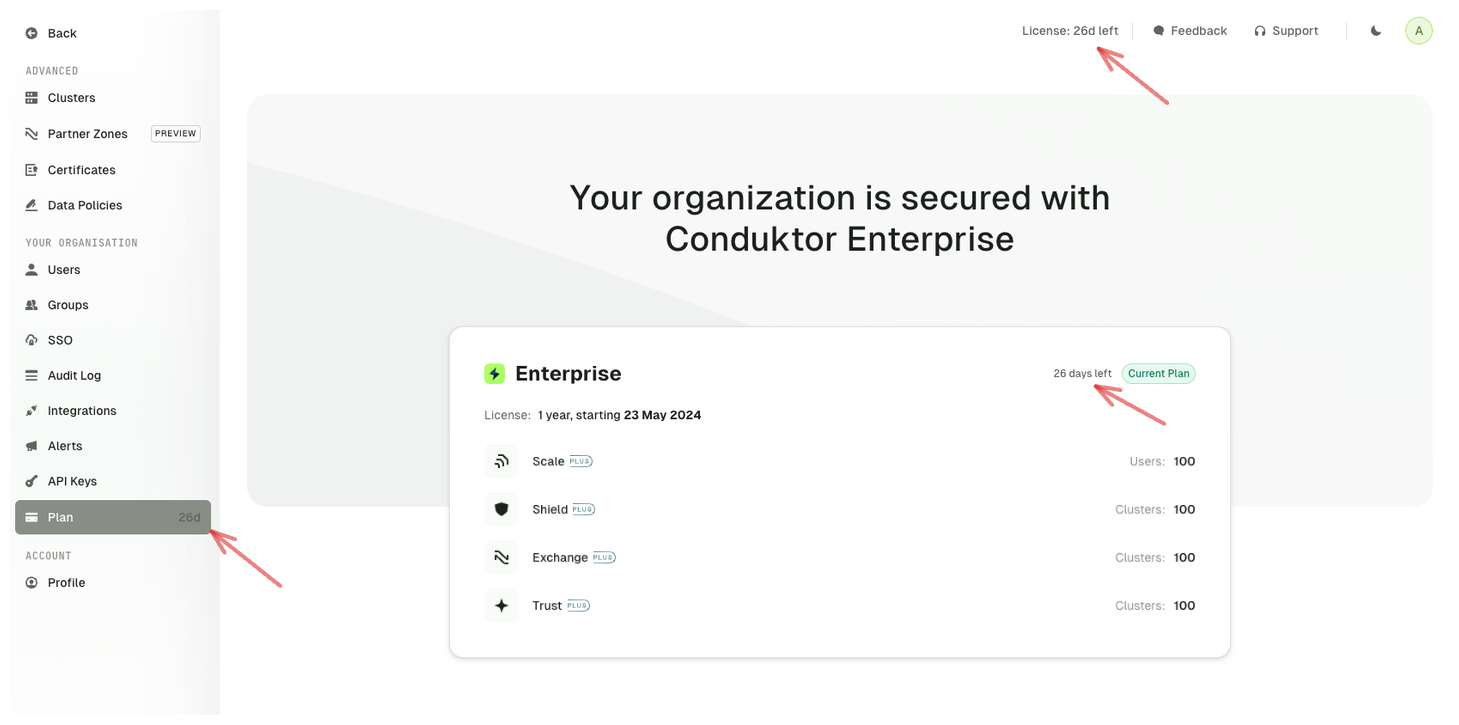Click the "26 days left" text

click(x=1082, y=374)
